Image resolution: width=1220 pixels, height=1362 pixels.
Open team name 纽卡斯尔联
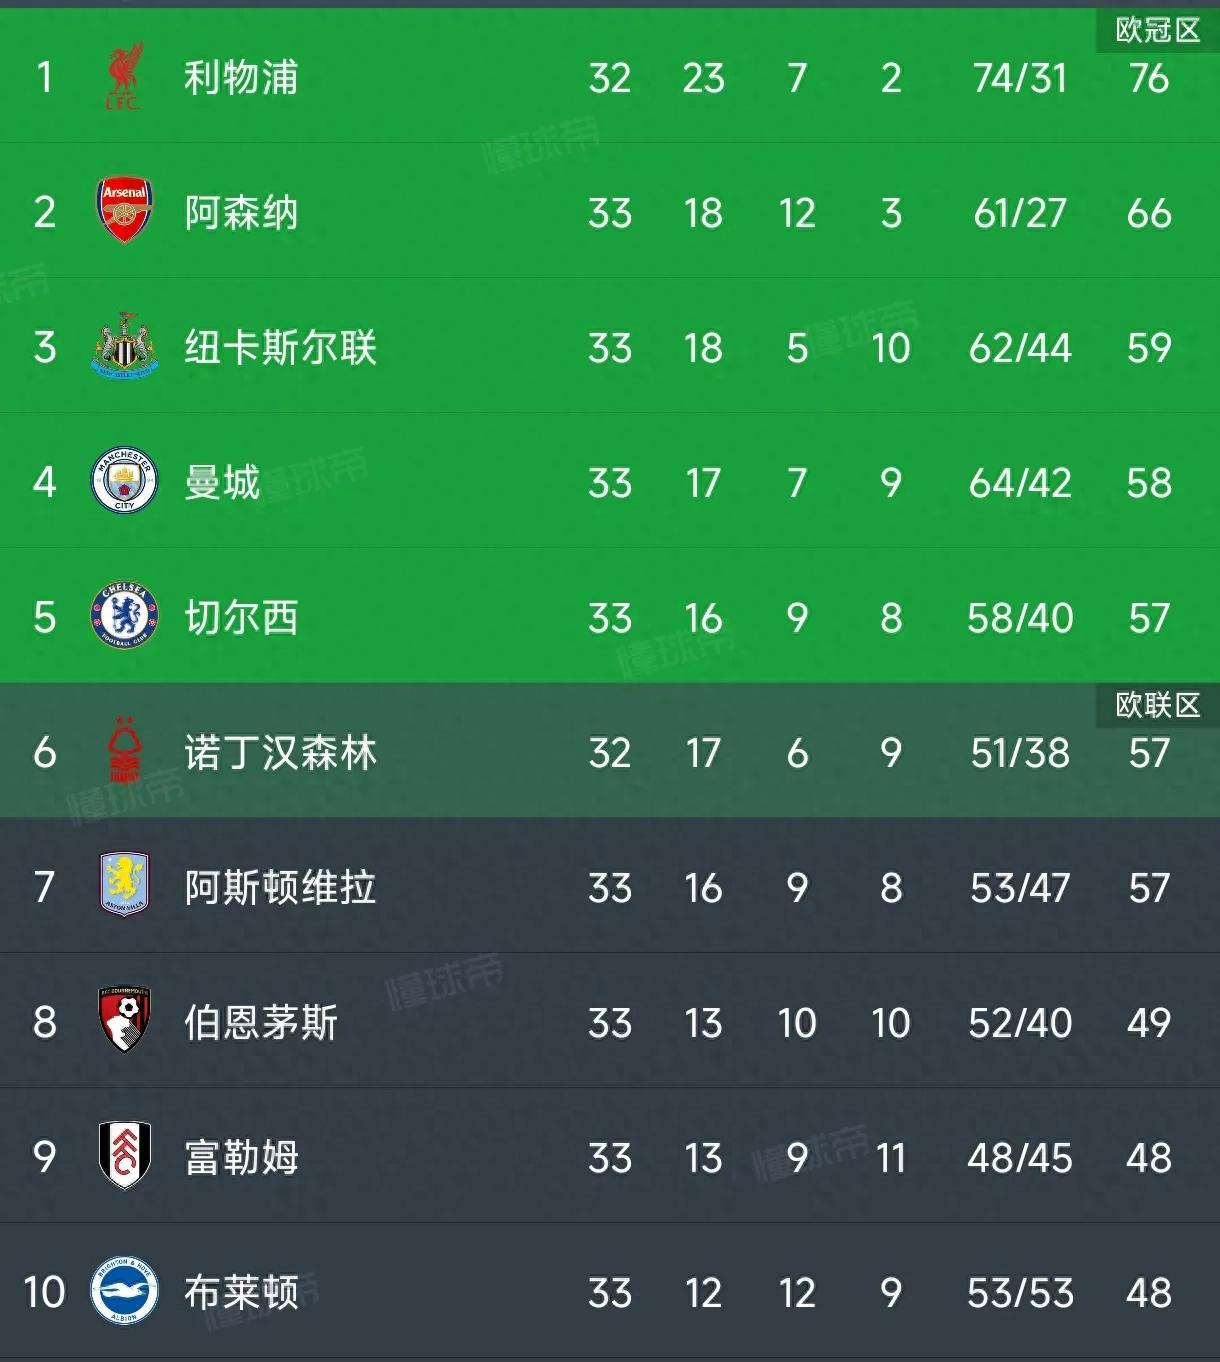tap(280, 348)
